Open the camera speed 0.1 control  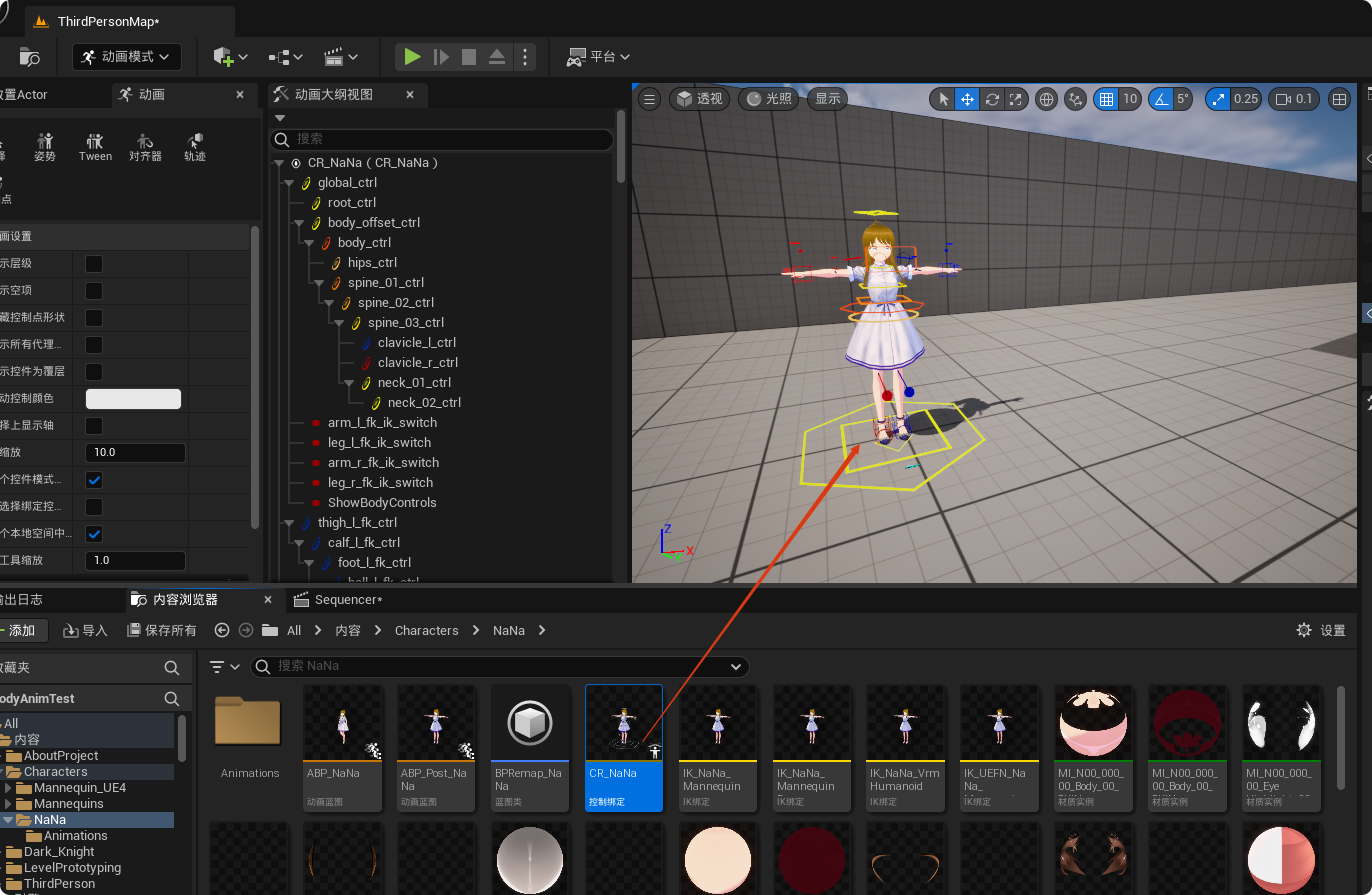pos(1294,99)
